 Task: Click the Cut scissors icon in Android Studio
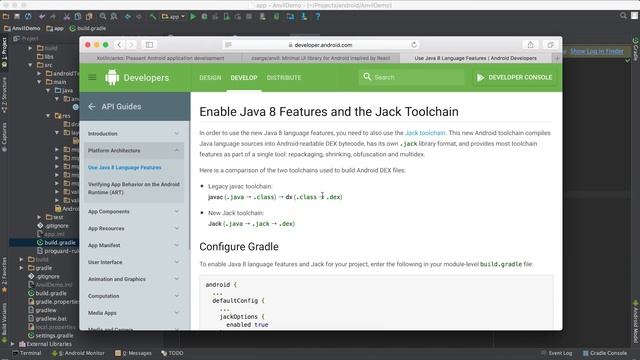67,17
